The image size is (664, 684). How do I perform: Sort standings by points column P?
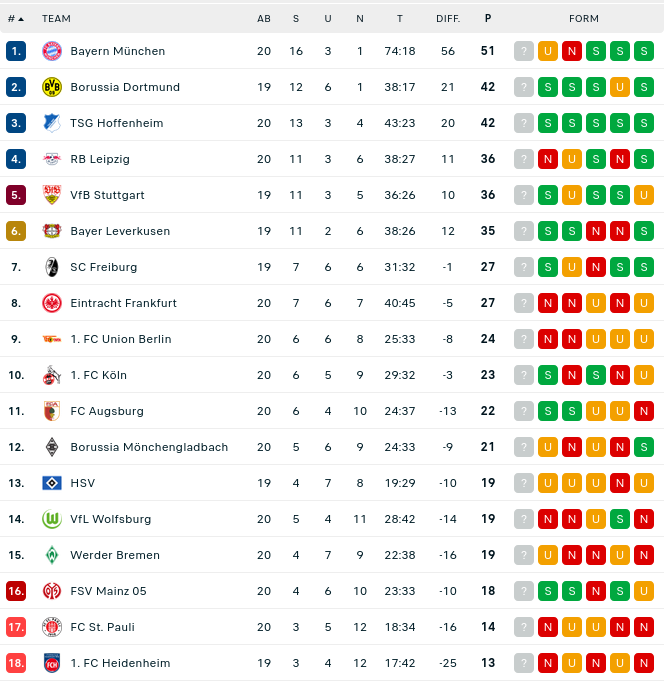488,18
